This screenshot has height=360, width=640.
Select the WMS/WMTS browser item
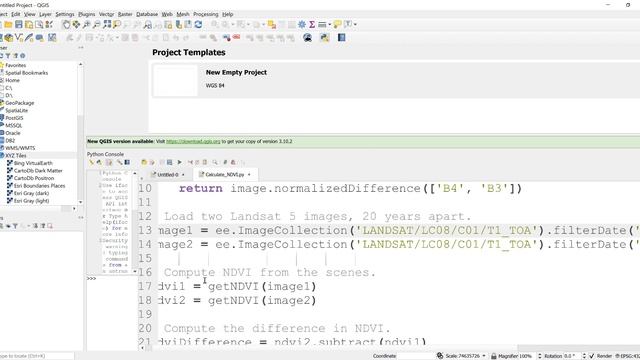pyautogui.click(x=20, y=148)
